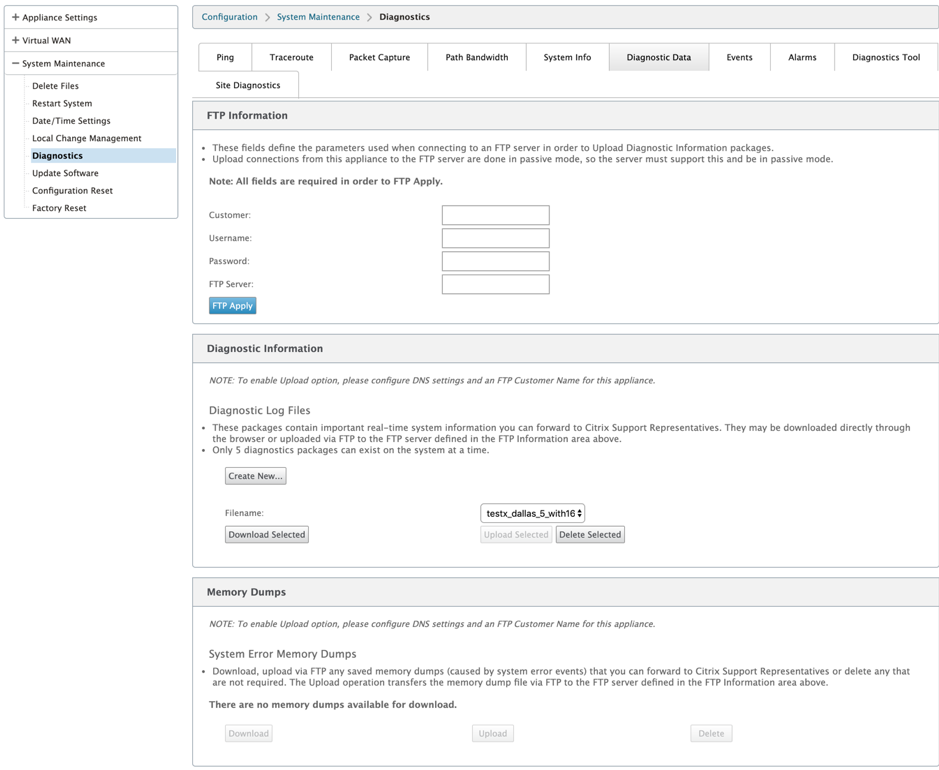This screenshot has height=770, width=939.
Task: Click the Delete Selected button
Action: point(590,535)
